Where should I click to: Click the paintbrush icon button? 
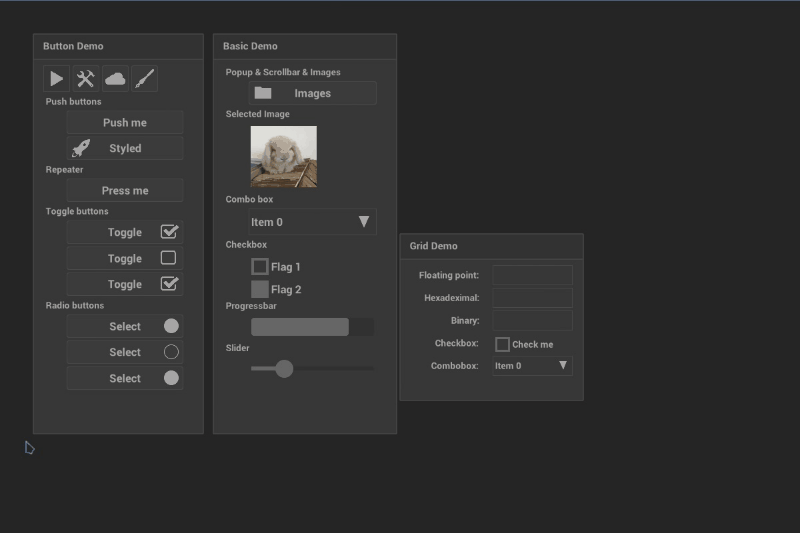tap(144, 79)
